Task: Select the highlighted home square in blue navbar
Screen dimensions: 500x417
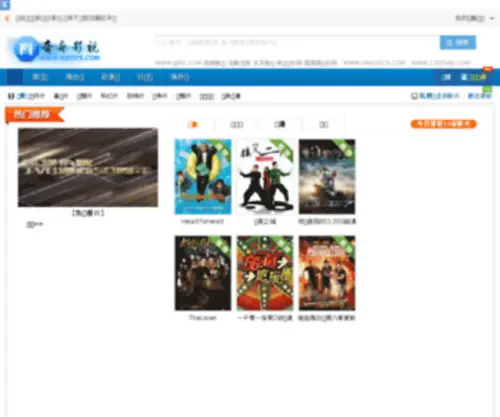Action: [x=15, y=77]
